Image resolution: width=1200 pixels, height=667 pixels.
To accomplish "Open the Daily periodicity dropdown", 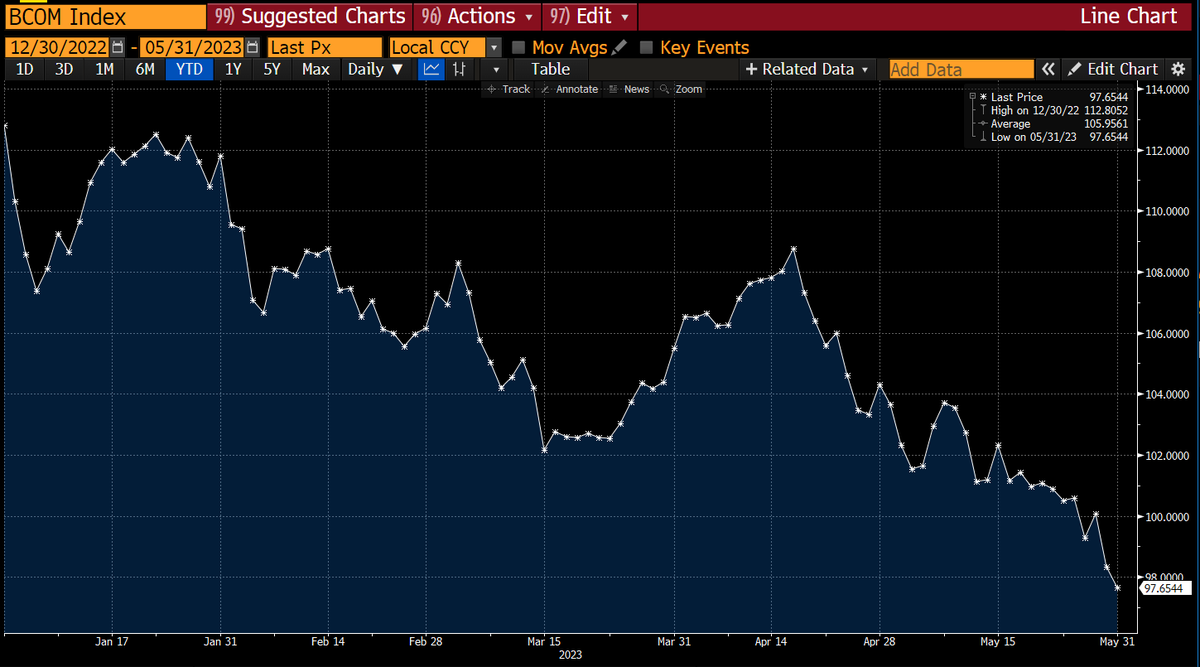I will coord(375,69).
